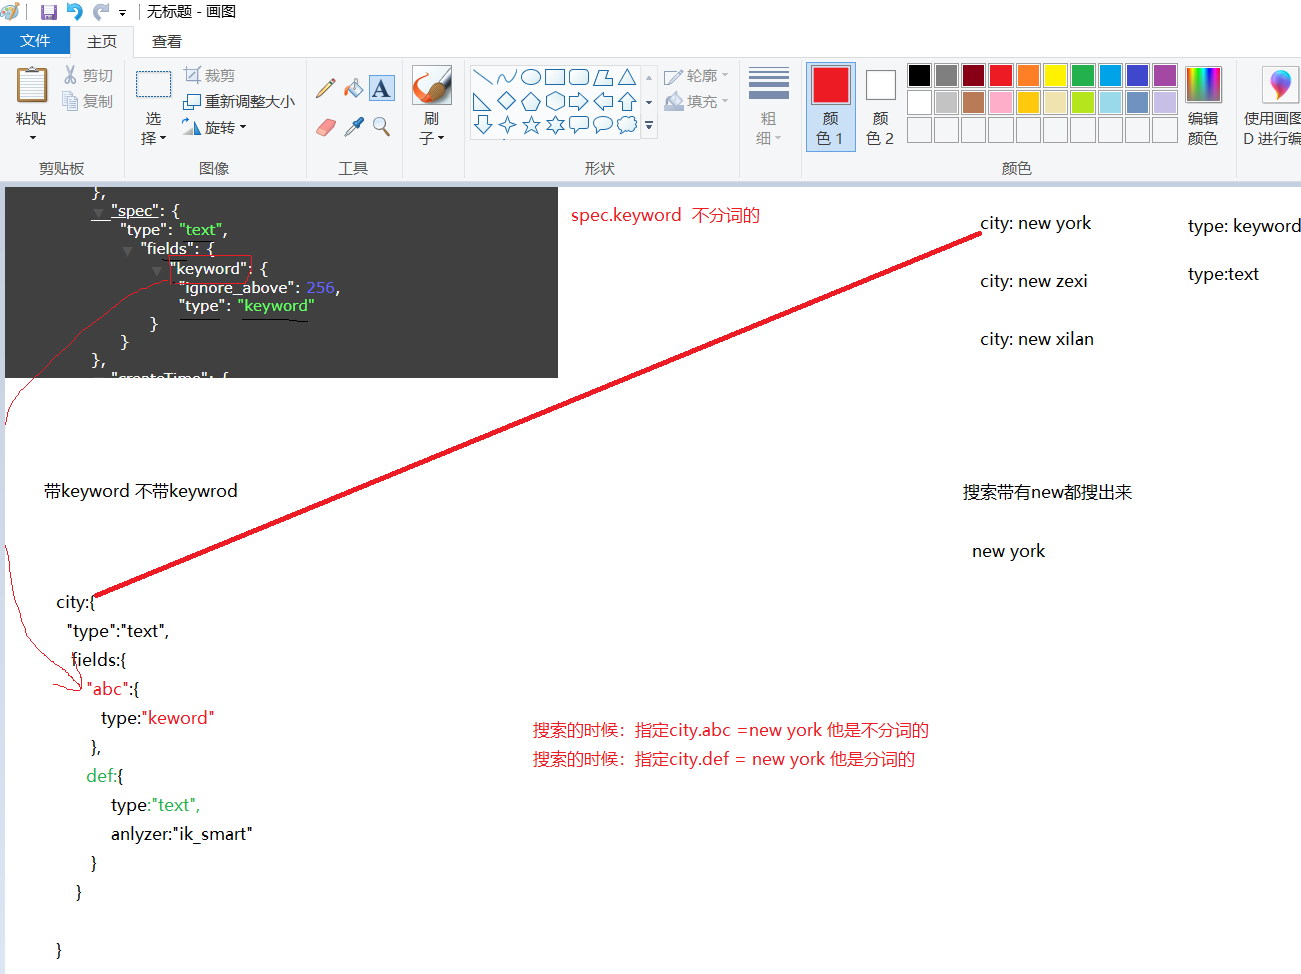The image size is (1301, 974).
Task: Select the Pencil tool
Action: (326, 88)
